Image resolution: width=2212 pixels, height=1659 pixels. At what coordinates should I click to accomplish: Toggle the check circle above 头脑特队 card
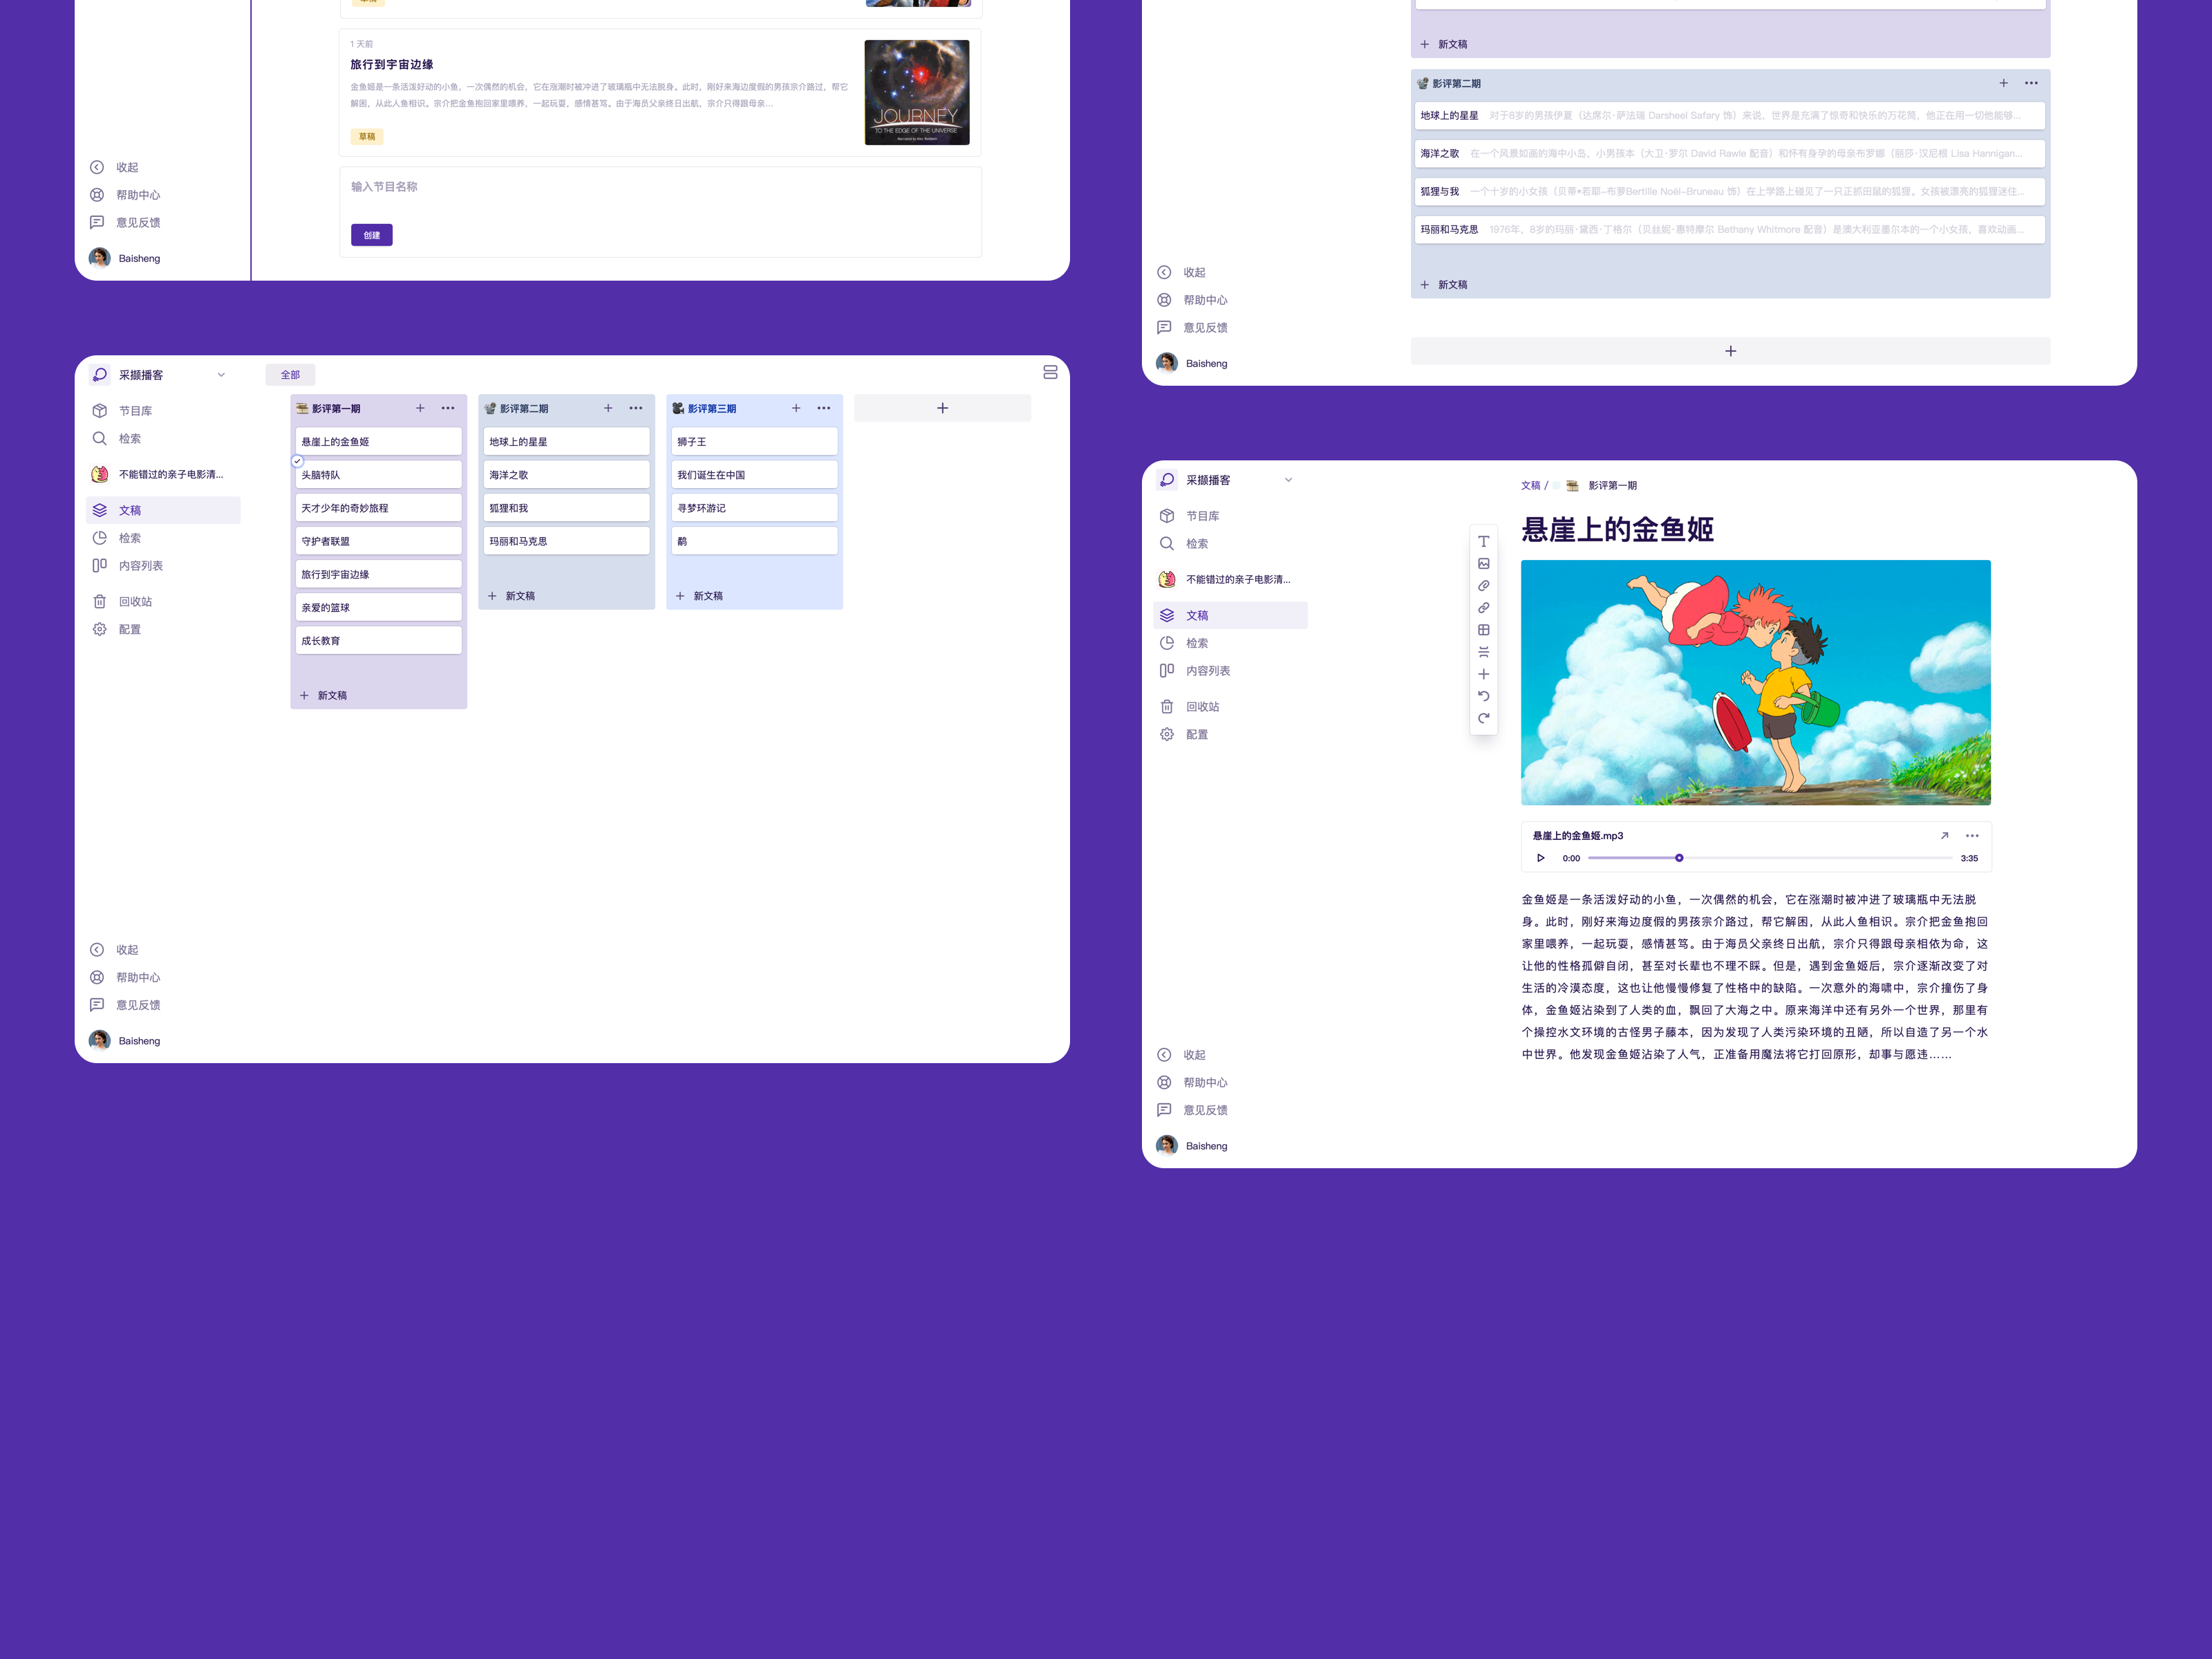297,461
